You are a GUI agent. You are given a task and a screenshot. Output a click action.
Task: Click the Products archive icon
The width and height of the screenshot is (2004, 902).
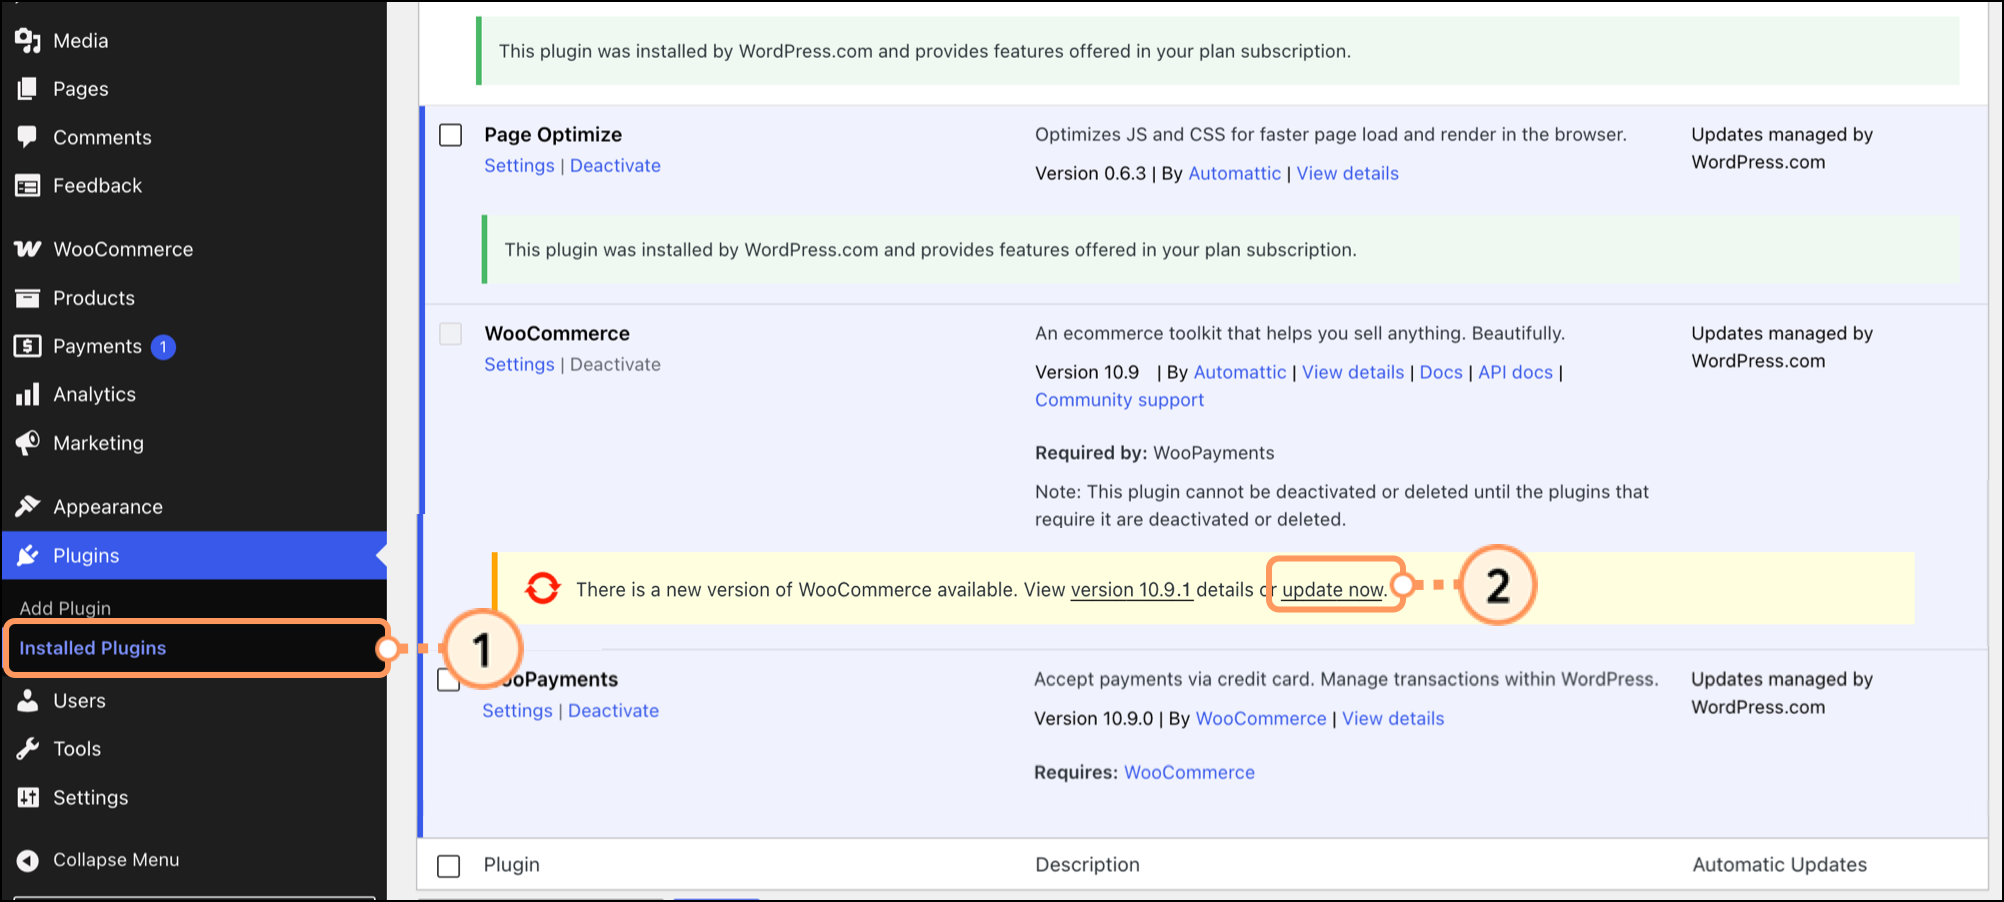[x=27, y=298]
